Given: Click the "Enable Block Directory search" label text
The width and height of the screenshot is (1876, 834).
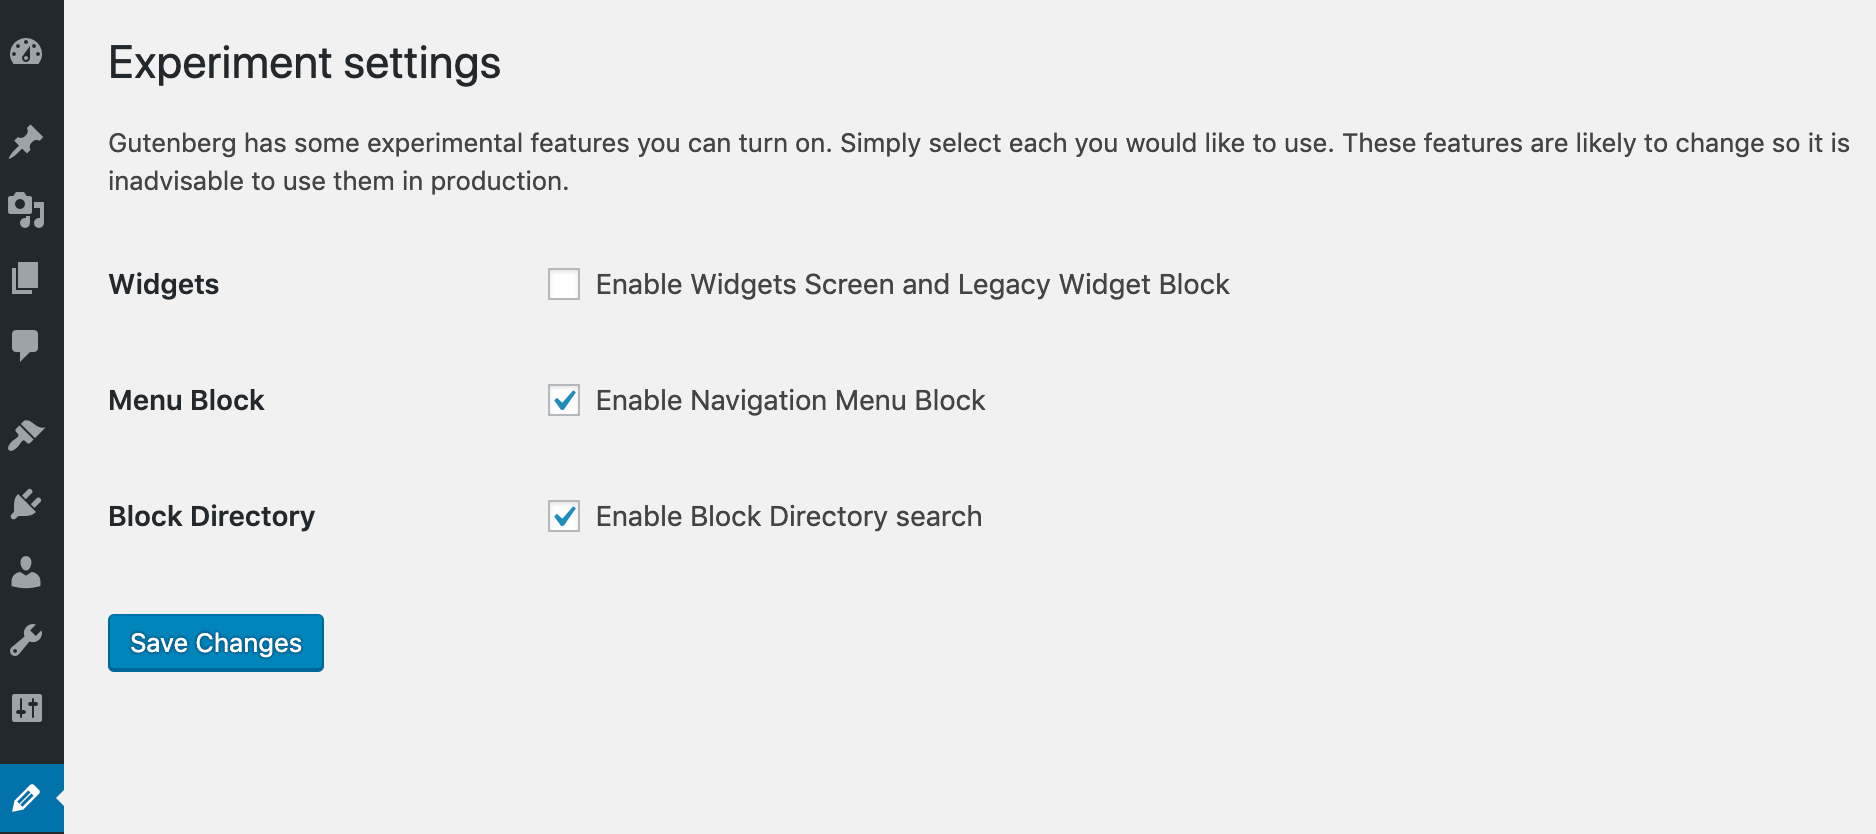Looking at the screenshot, I should click(x=788, y=517).
